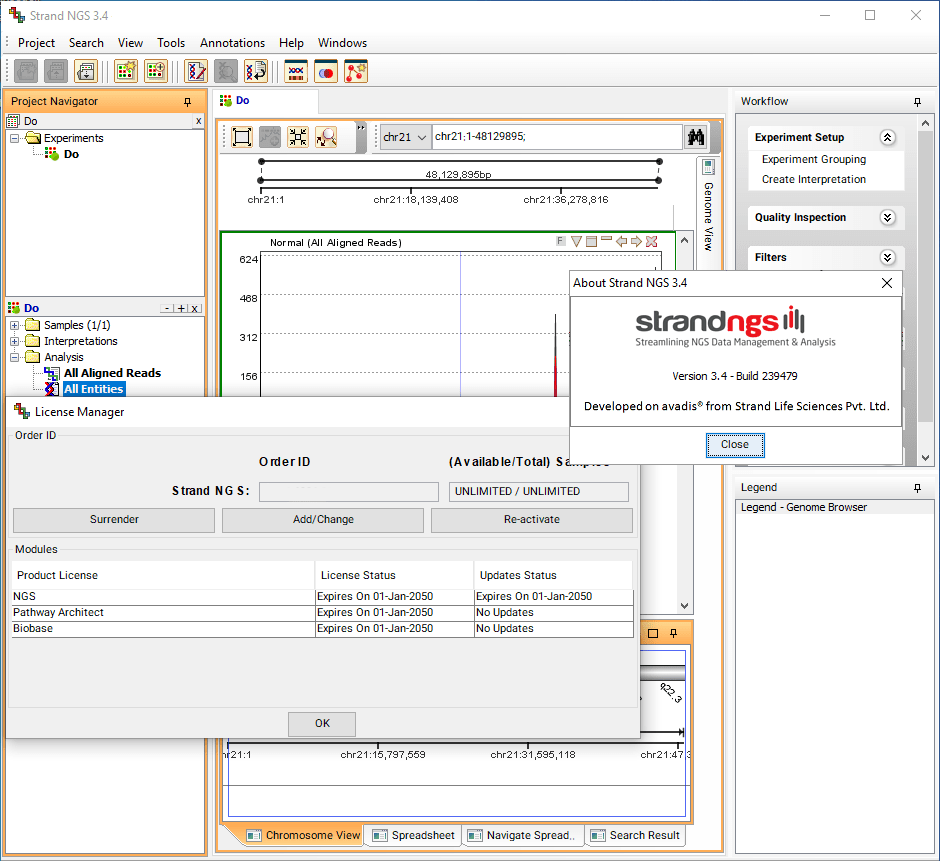Click the genome range slider left endpoint handle
The image size is (940, 861).
(261, 162)
